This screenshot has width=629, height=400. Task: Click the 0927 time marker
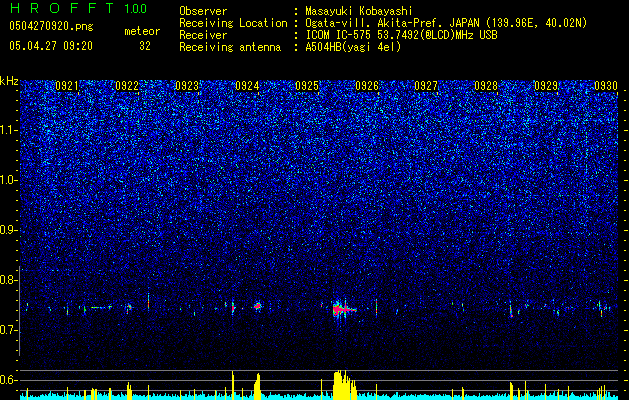point(426,86)
